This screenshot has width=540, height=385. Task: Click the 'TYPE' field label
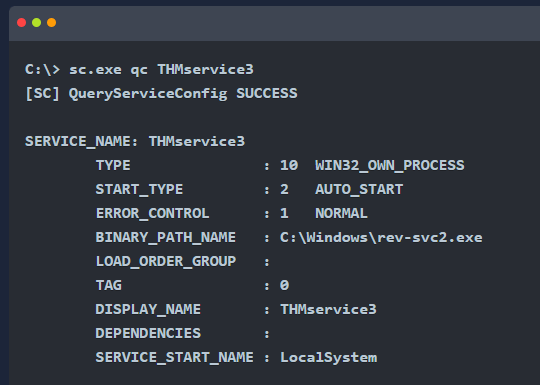(113, 166)
